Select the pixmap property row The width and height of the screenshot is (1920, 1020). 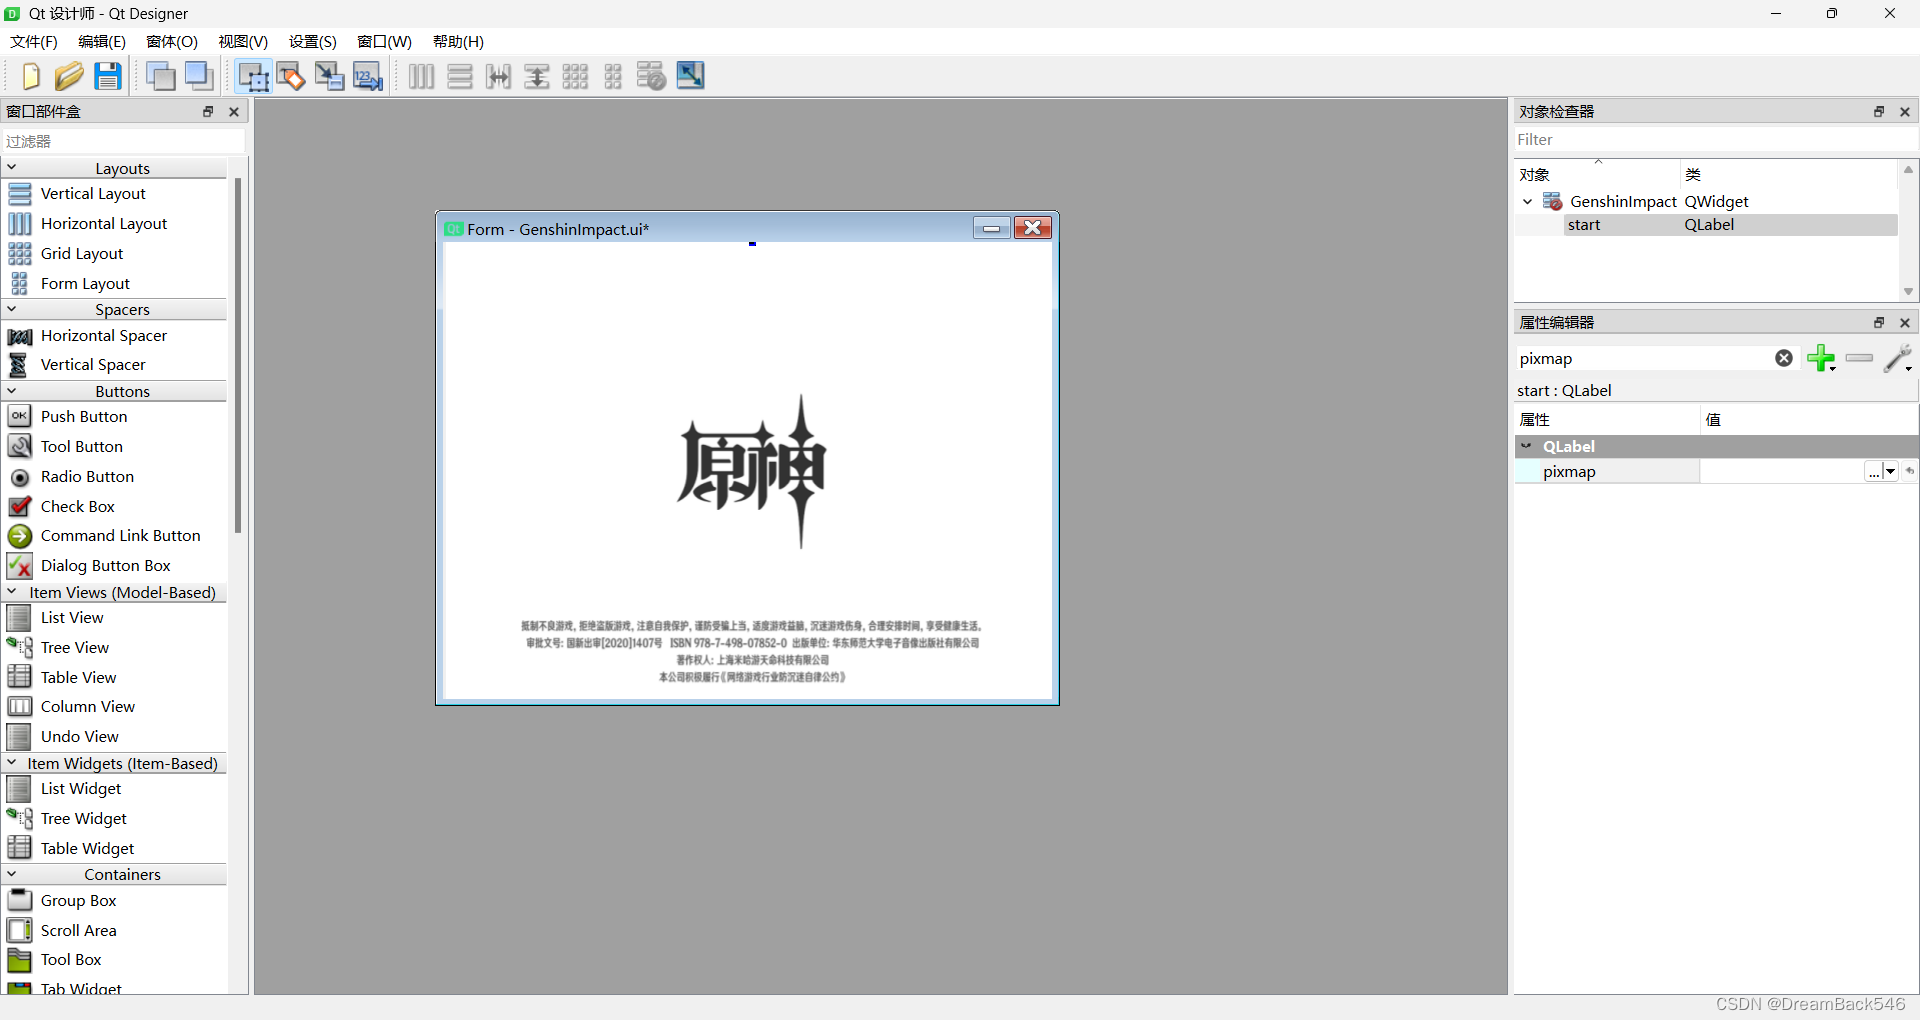click(x=1716, y=471)
